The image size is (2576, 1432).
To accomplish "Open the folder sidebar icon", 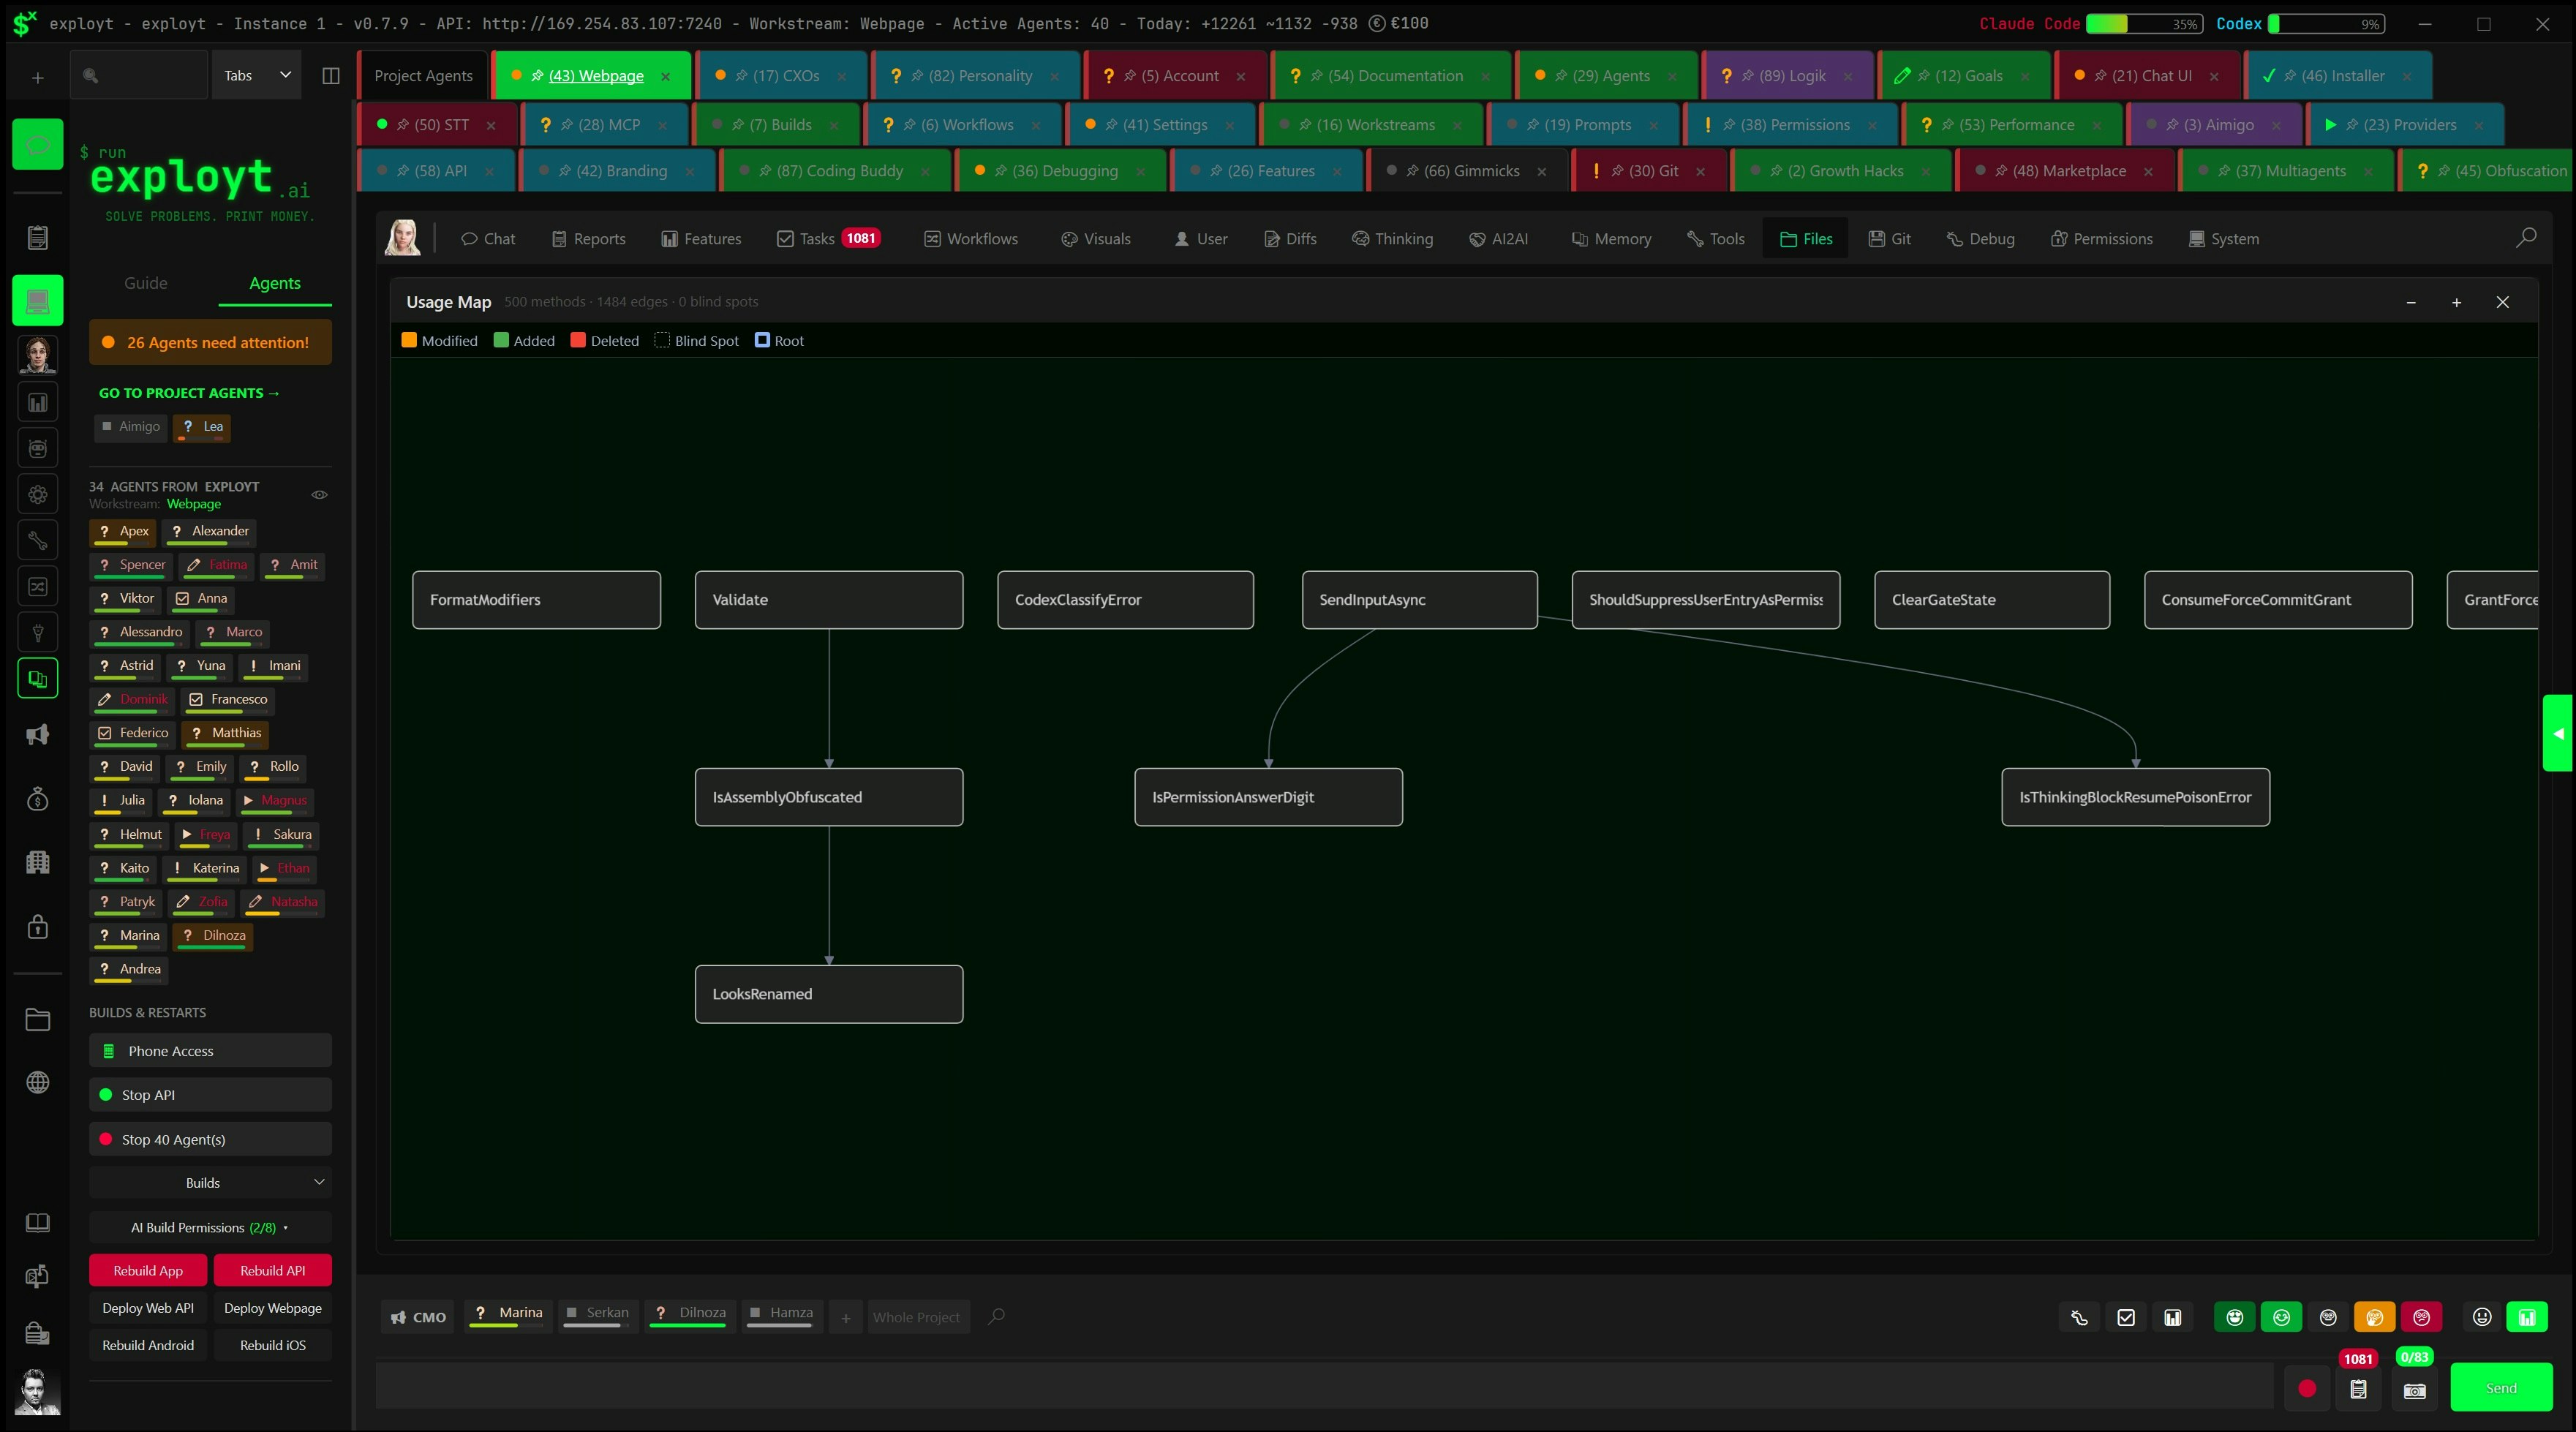I will point(38,1019).
